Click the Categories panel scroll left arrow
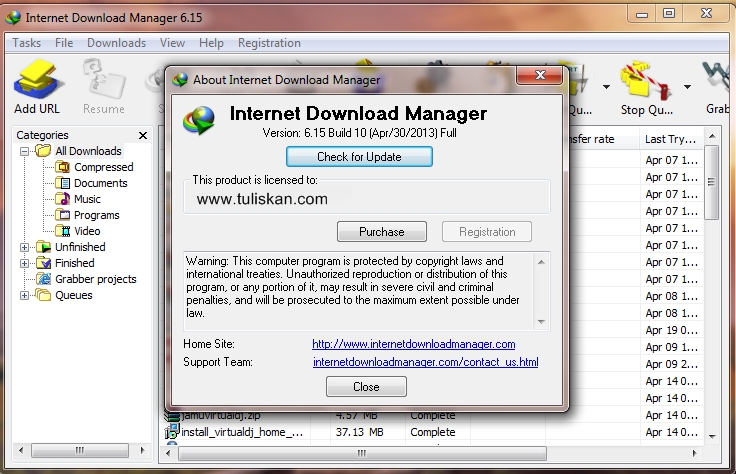Viewport: 736px width, 474px height. (x=21, y=450)
